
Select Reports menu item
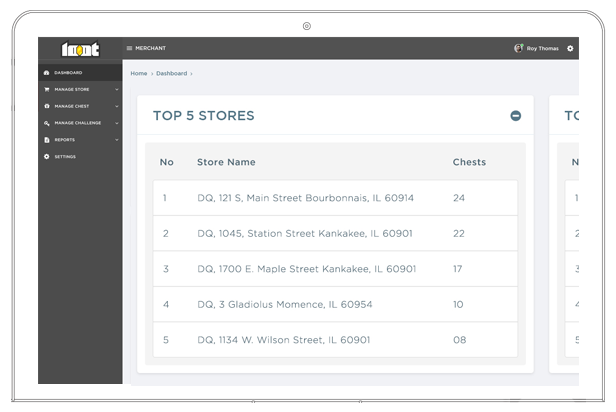coord(80,140)
